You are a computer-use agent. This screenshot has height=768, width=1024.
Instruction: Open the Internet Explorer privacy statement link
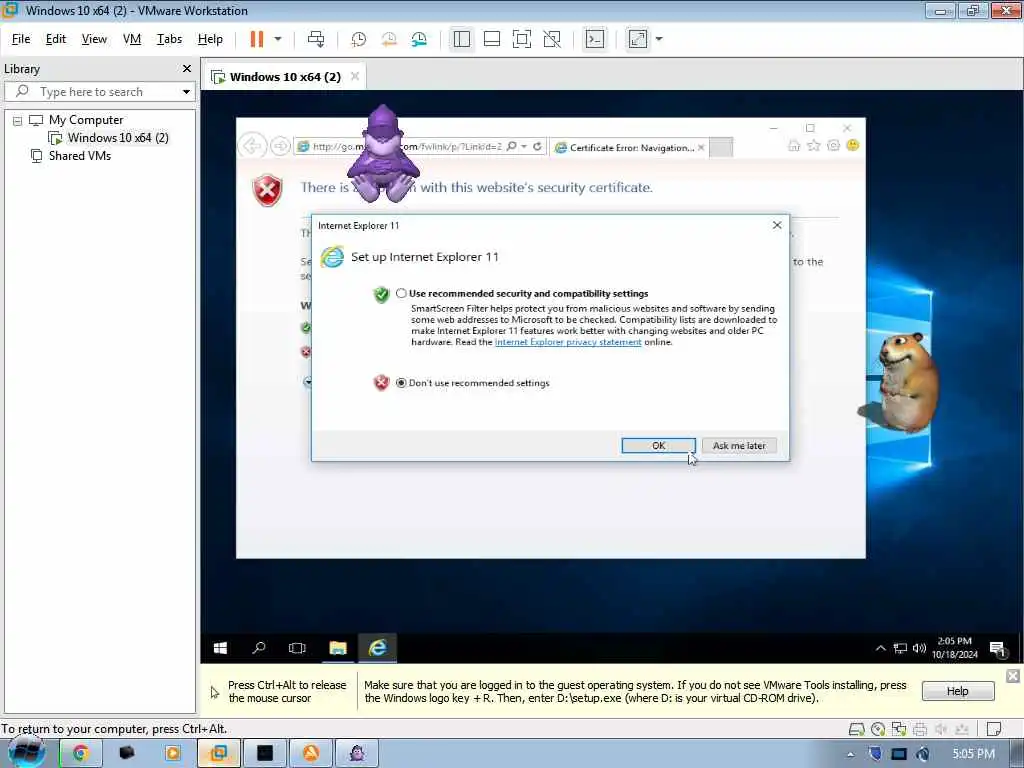pos(568,342)
